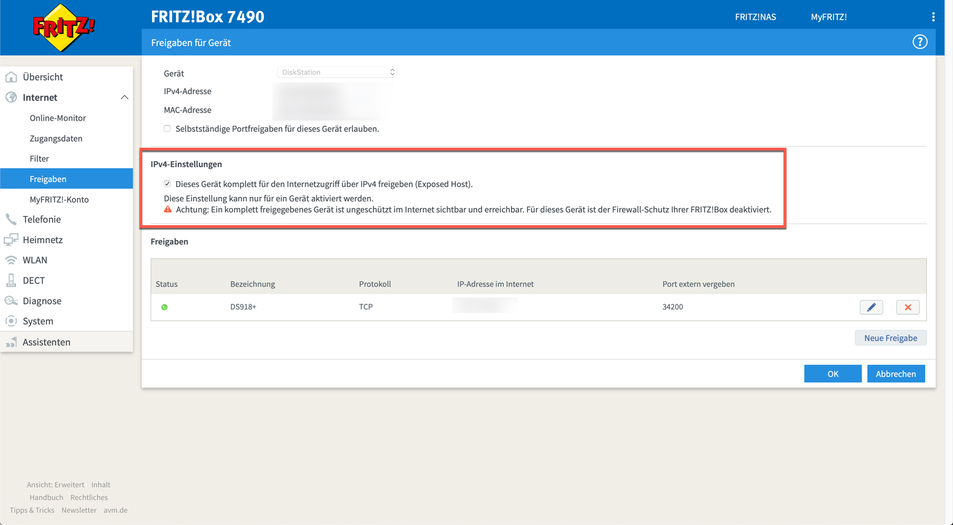Click the IP-Adresse im Internet header
The height and width of the screenshot is (525, 953).
495,284
